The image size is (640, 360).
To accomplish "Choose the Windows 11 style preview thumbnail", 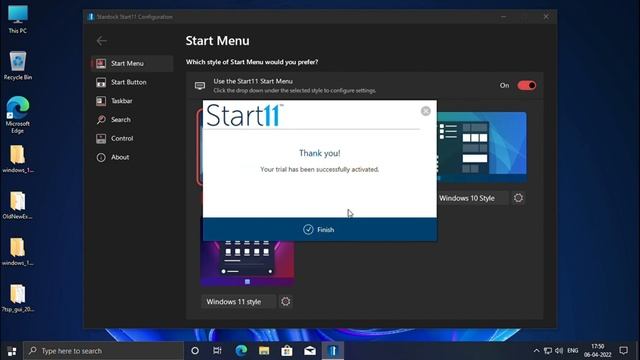I will point(247,263).
